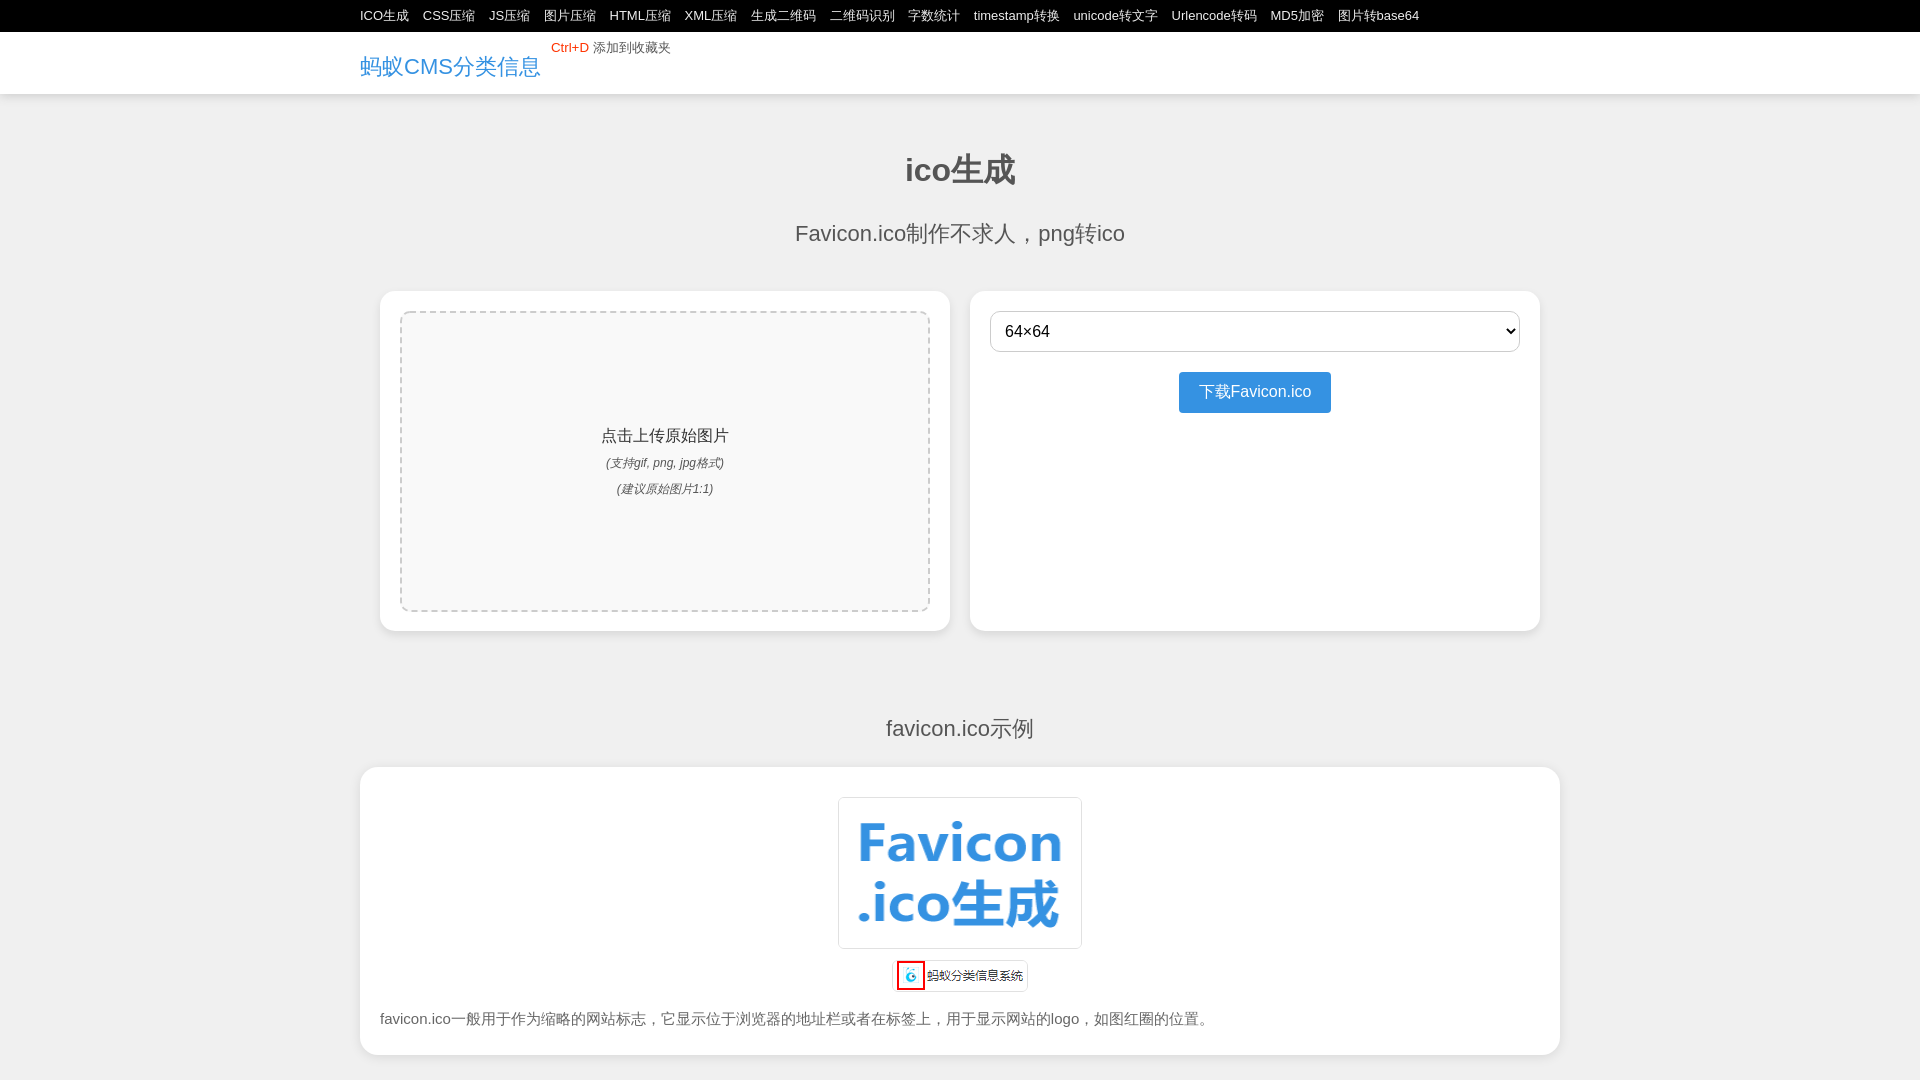This screenshot has width=1920, height=1080.
Task: Go to 字数统计 page
Action: 933,16
